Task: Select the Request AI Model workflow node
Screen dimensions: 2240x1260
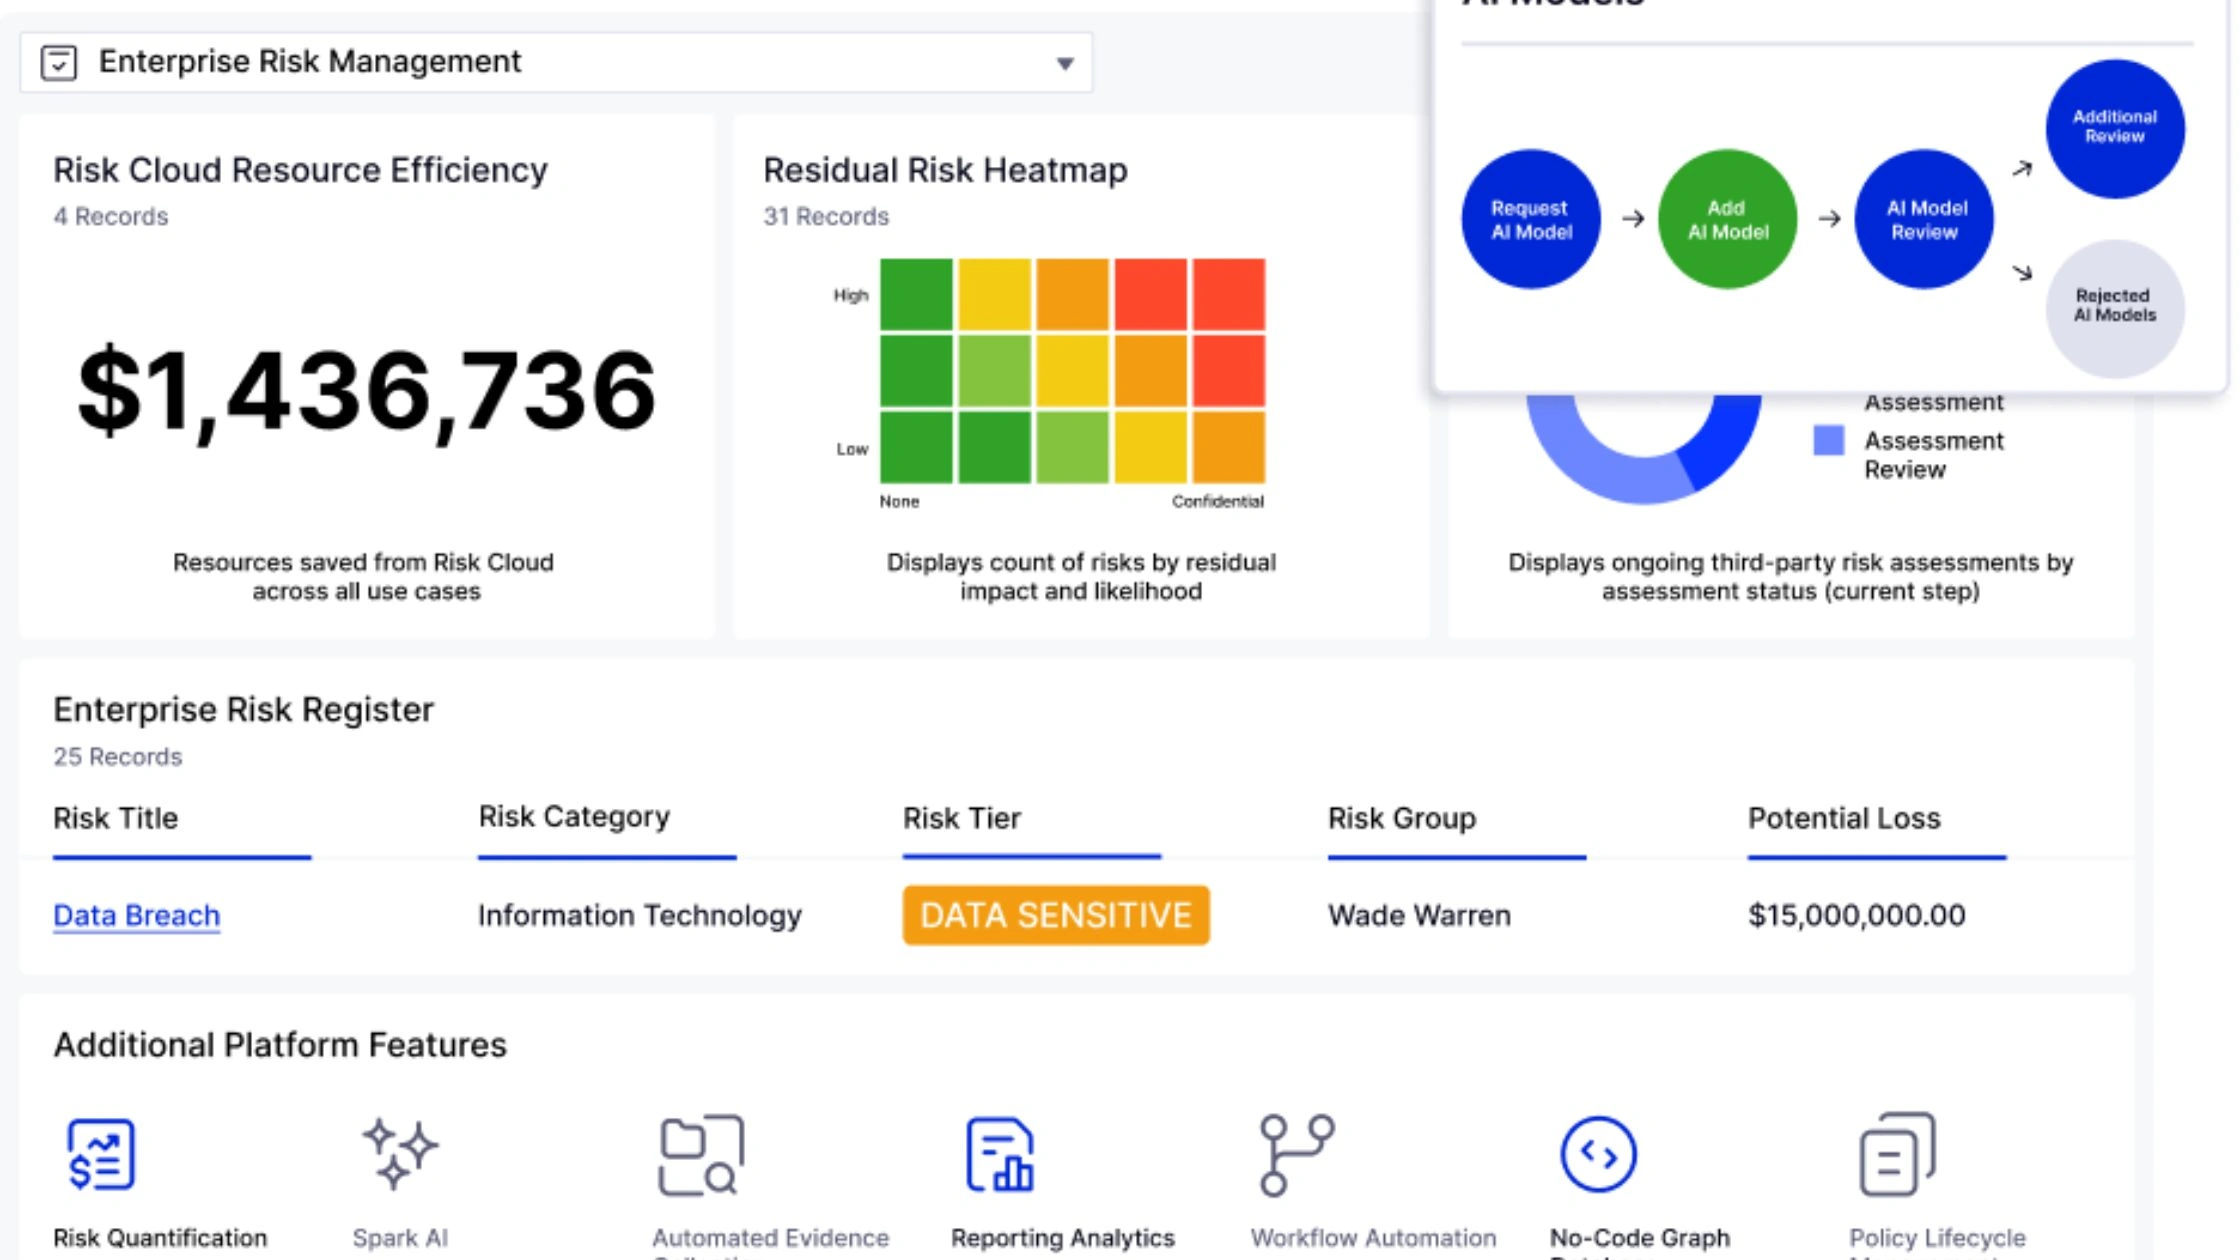Action: tap(1530, 220)
